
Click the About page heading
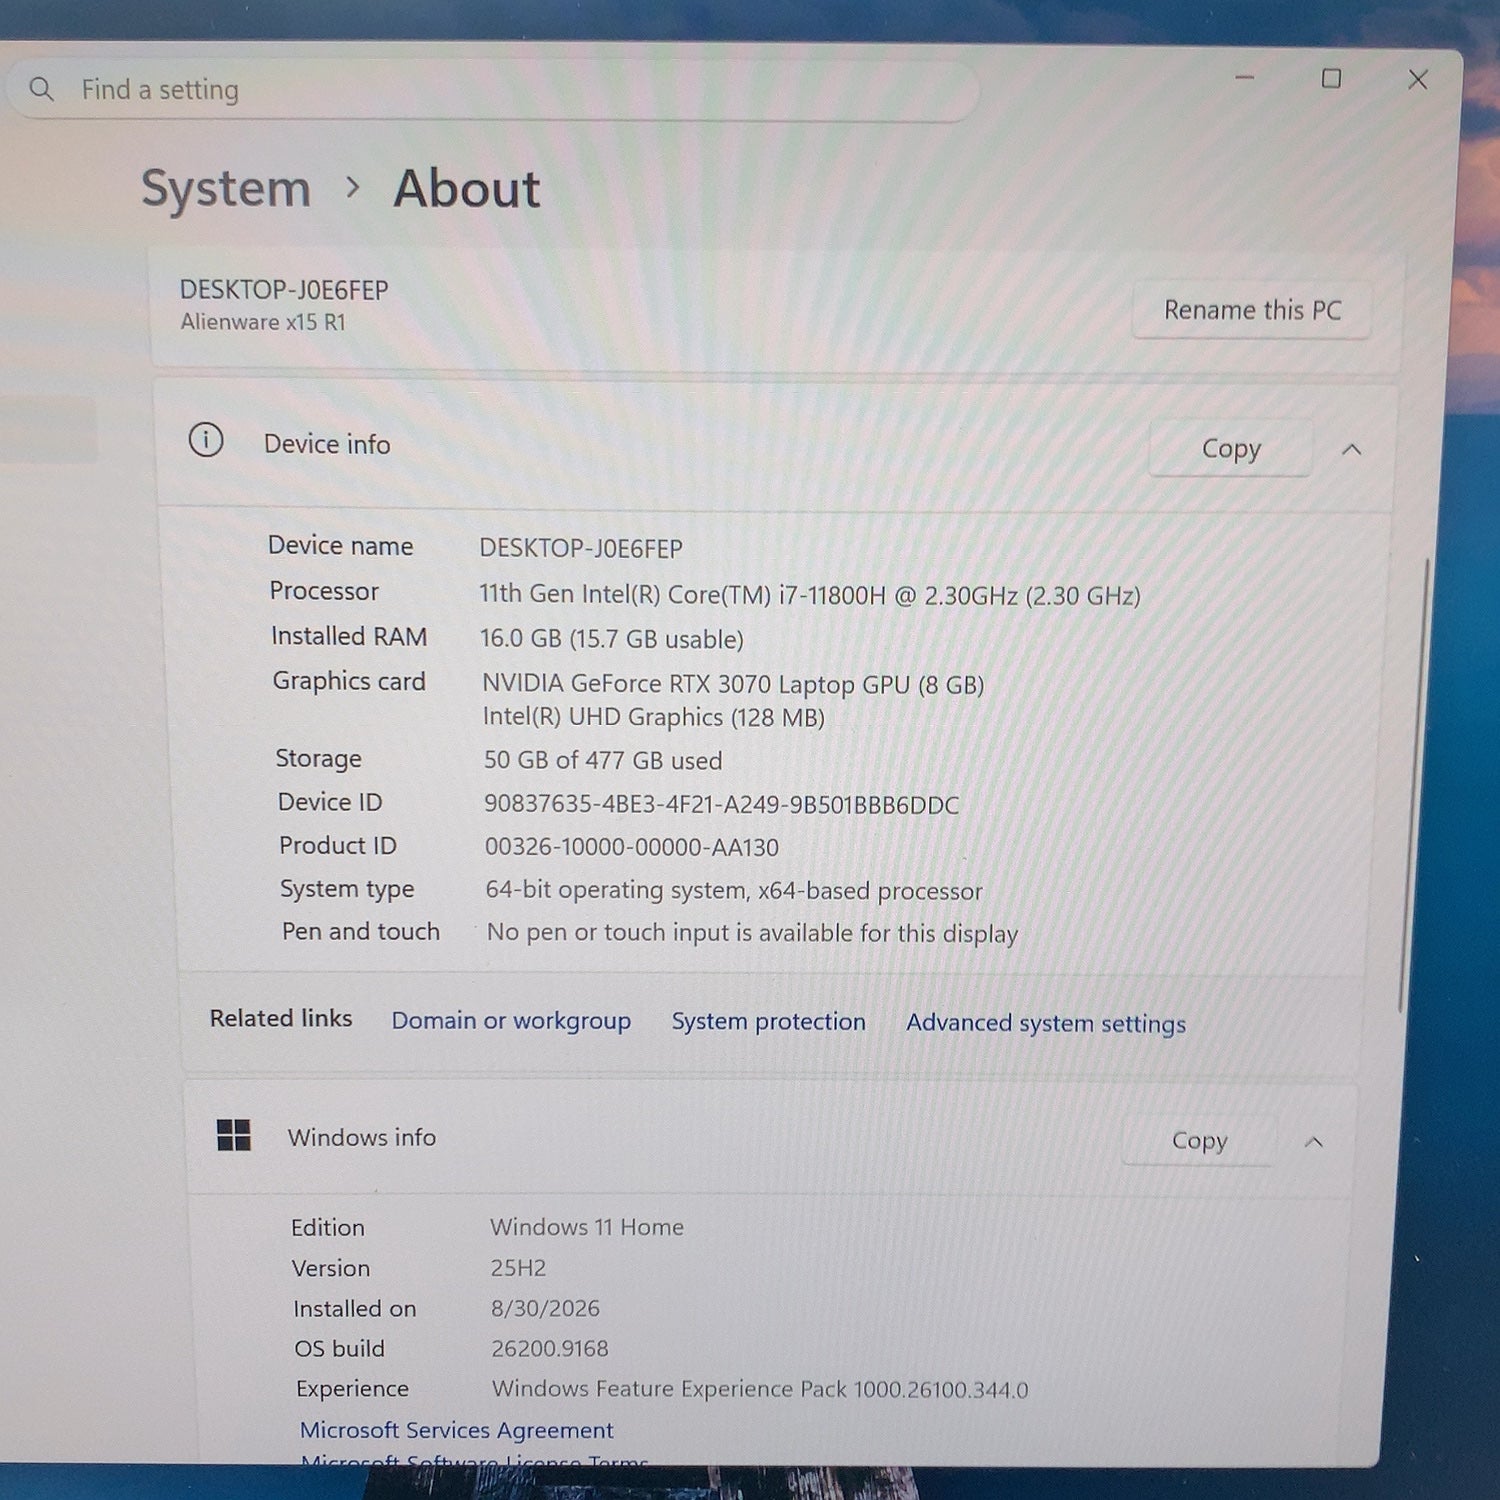[x=466, y=188]
